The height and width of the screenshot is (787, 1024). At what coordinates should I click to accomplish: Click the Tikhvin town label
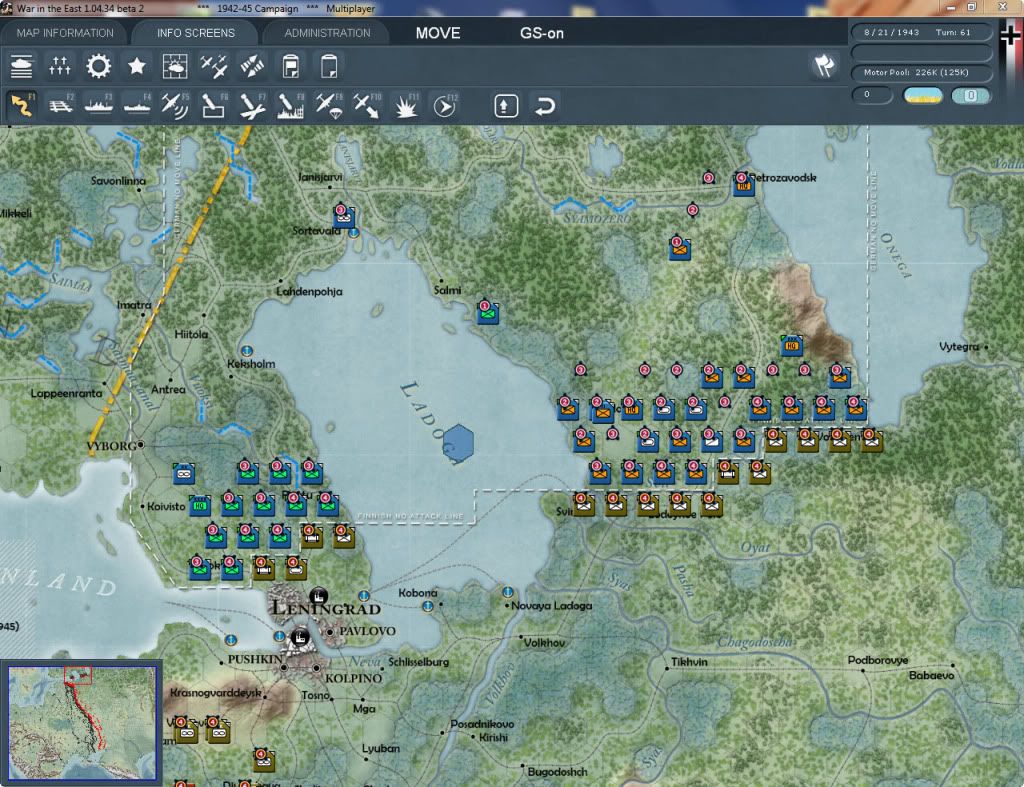pyautogui.click(x=689, y=662)
